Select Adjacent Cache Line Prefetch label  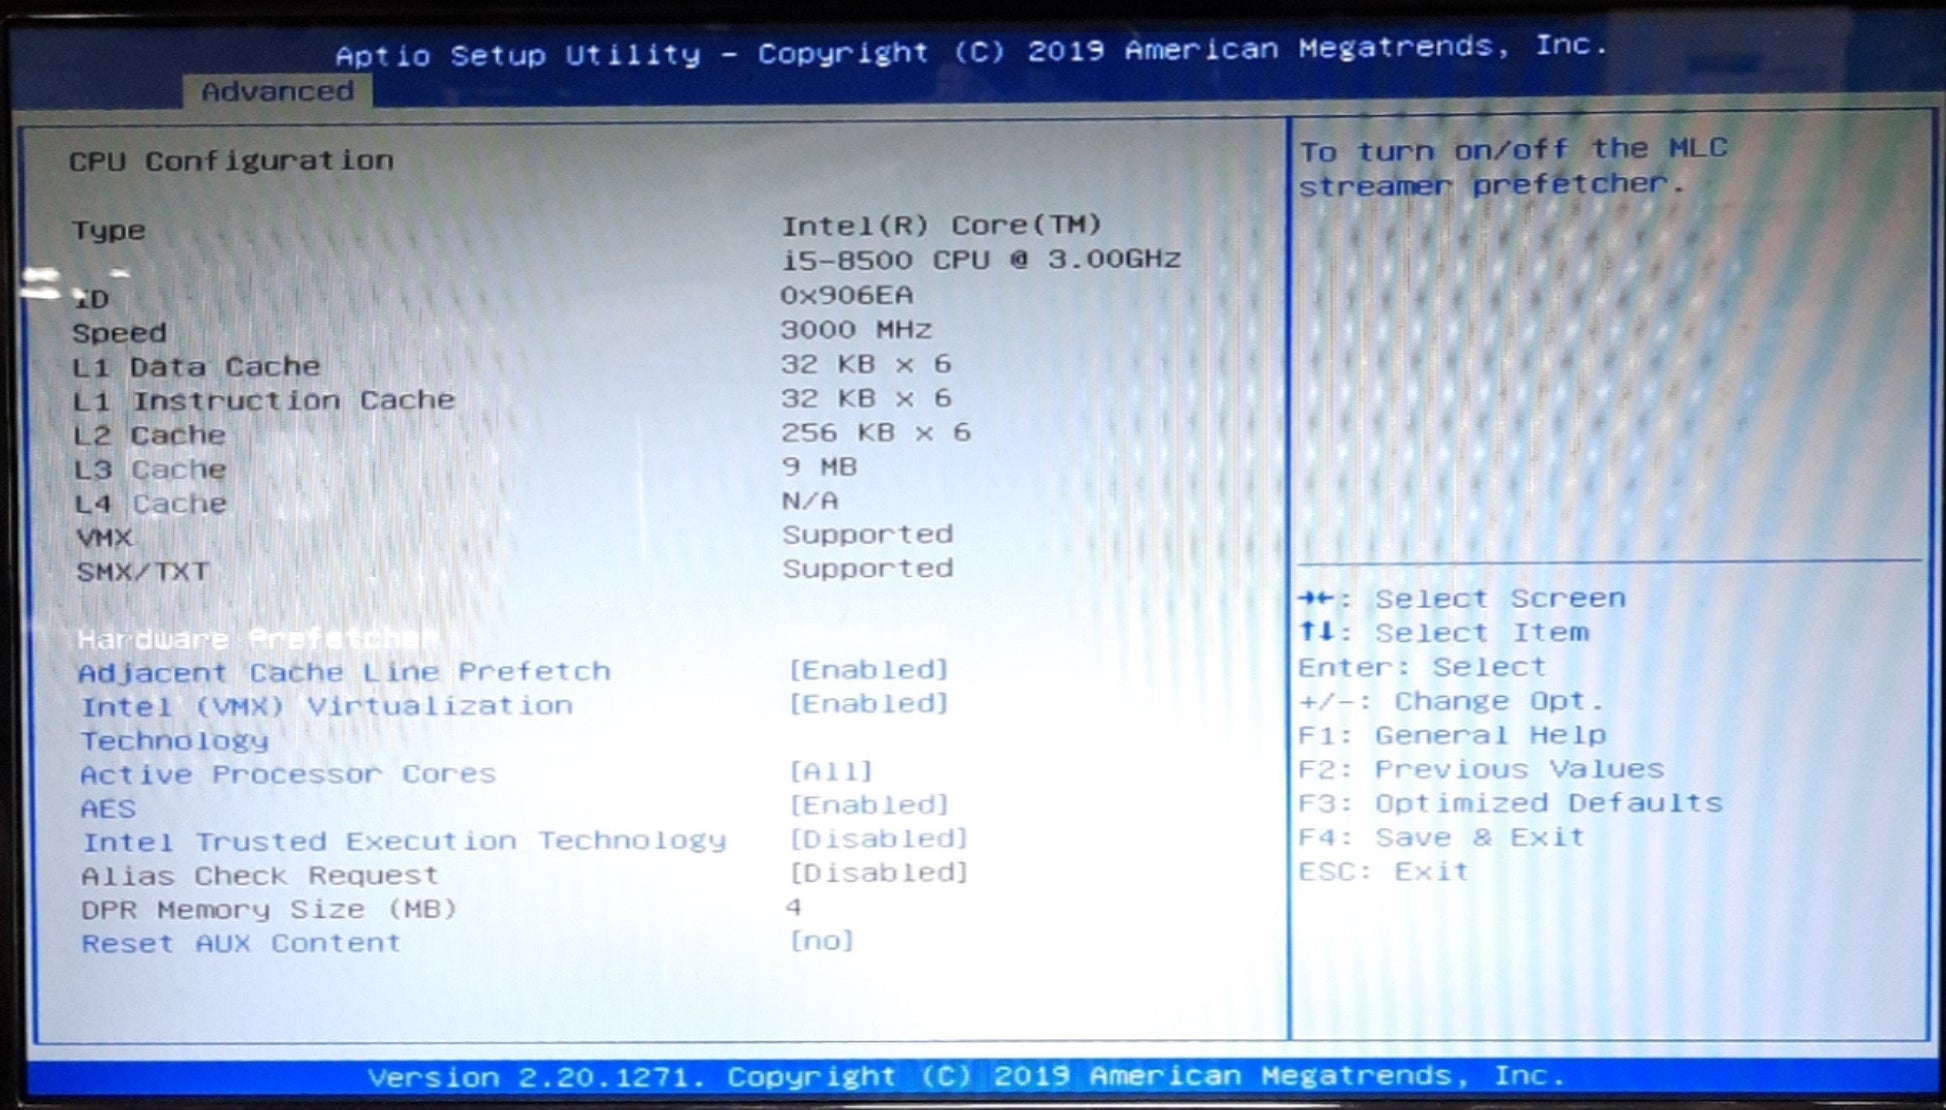[x=344, y=672]
